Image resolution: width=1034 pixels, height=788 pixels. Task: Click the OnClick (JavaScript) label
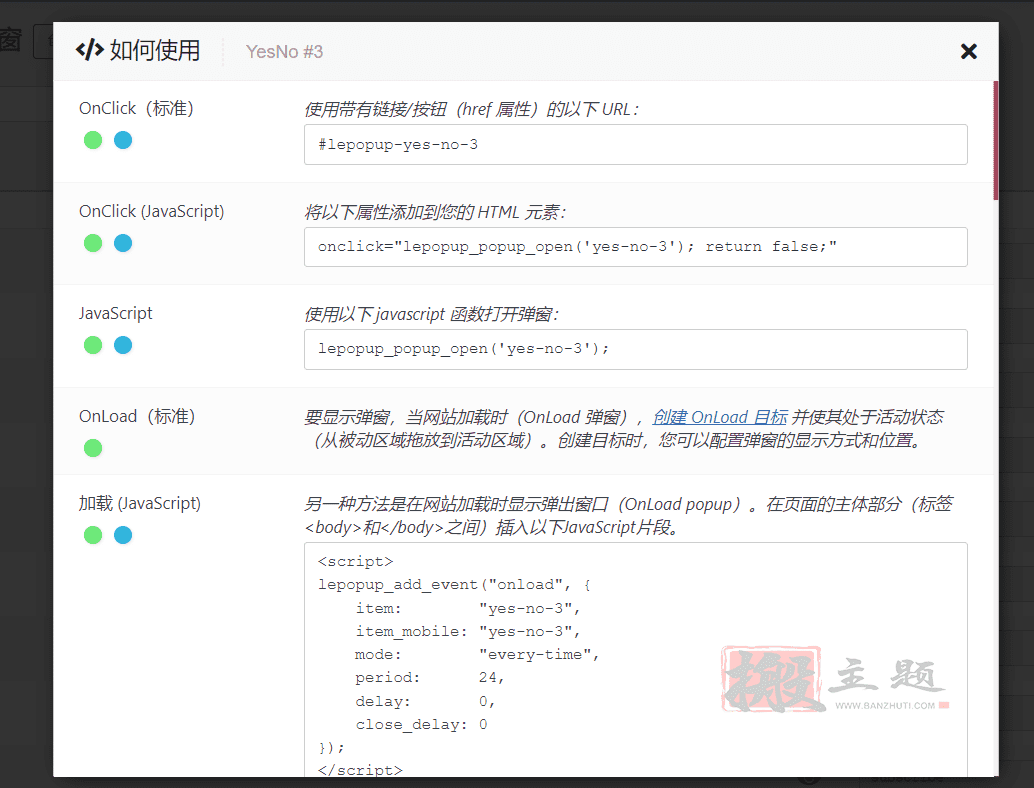click(x=152, y=211)
